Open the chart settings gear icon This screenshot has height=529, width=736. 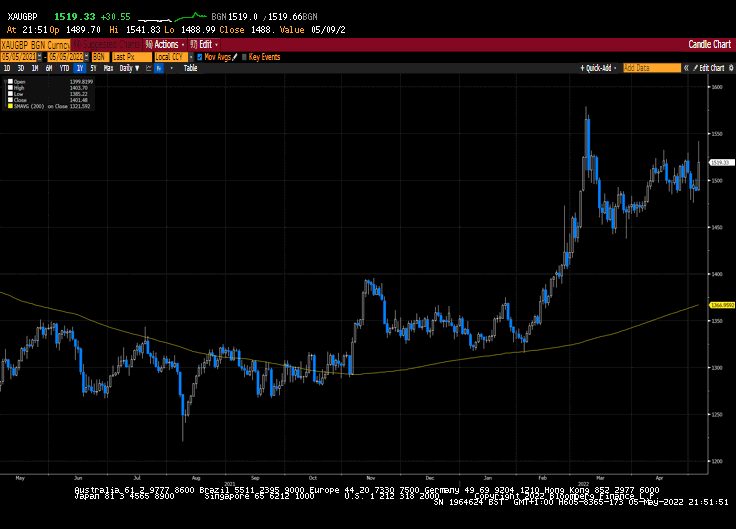click(731, 68)
